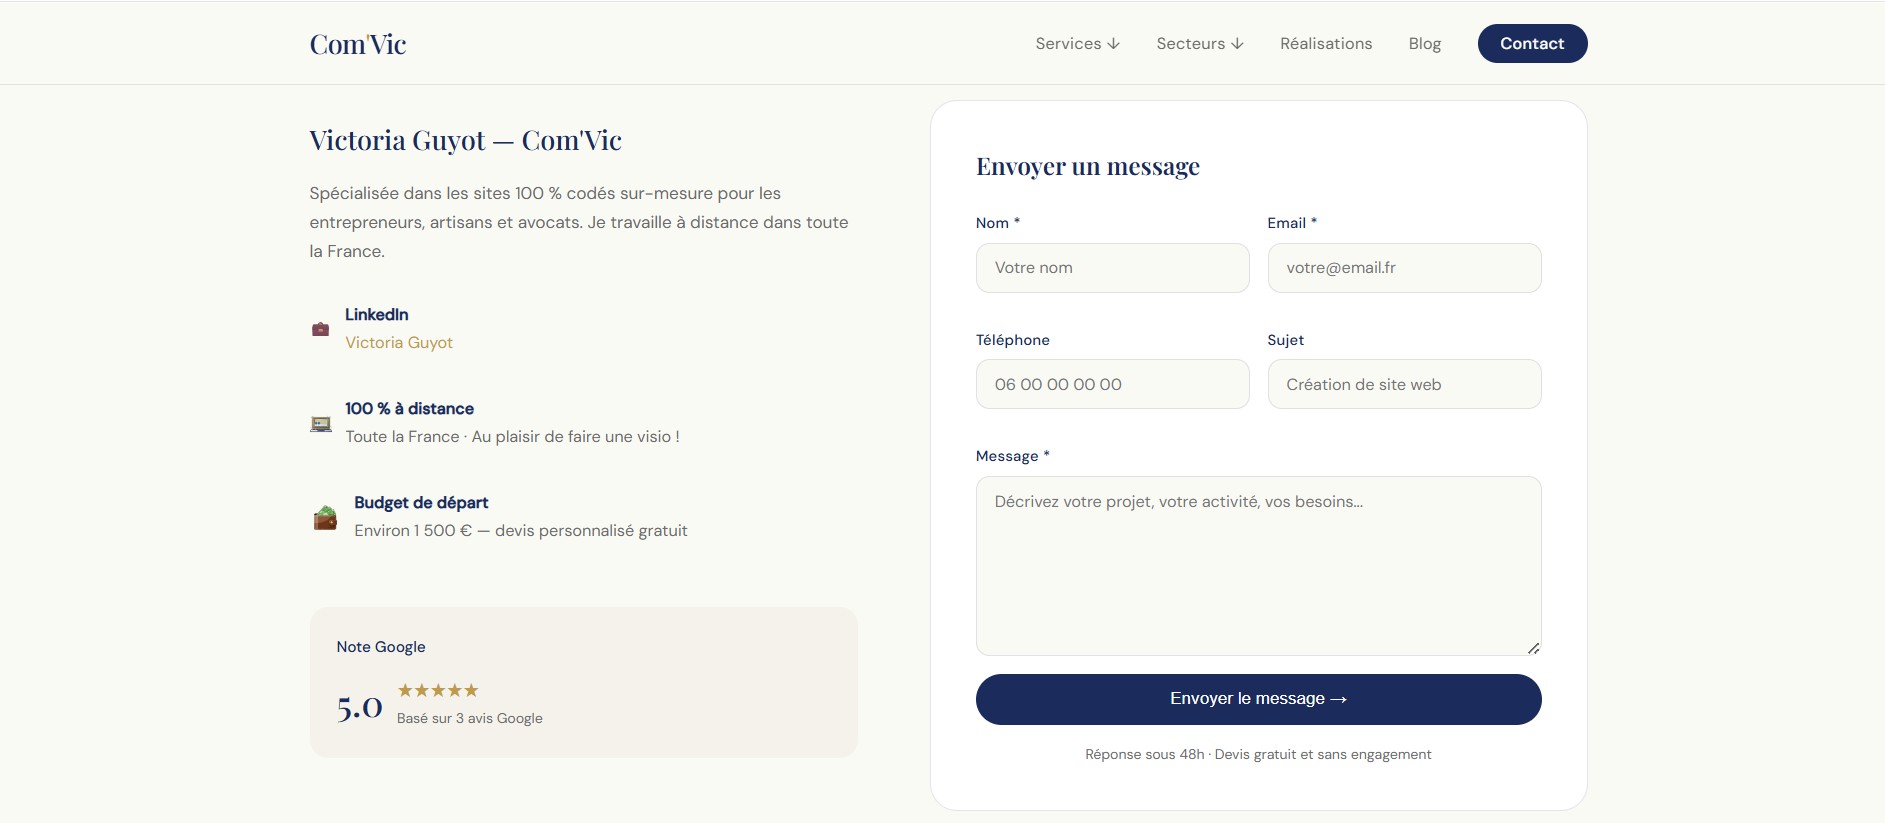Click 'Toute la France' visio text
The image size is (1885, 823).
click(x=512, y=436)
